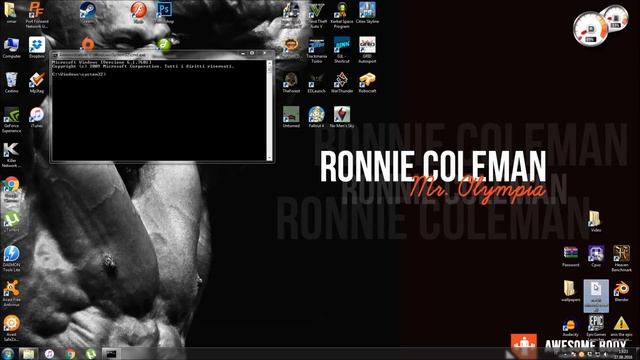Open the Port Forward Network Utilities shortcut
This screenshot has height=360, width=640.
click(36, 14)
